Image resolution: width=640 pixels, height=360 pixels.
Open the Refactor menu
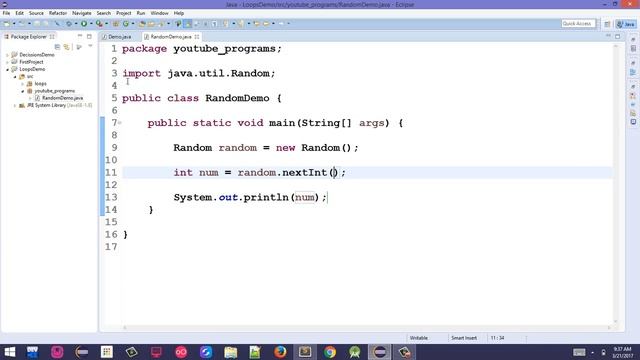tap(58, 13)
